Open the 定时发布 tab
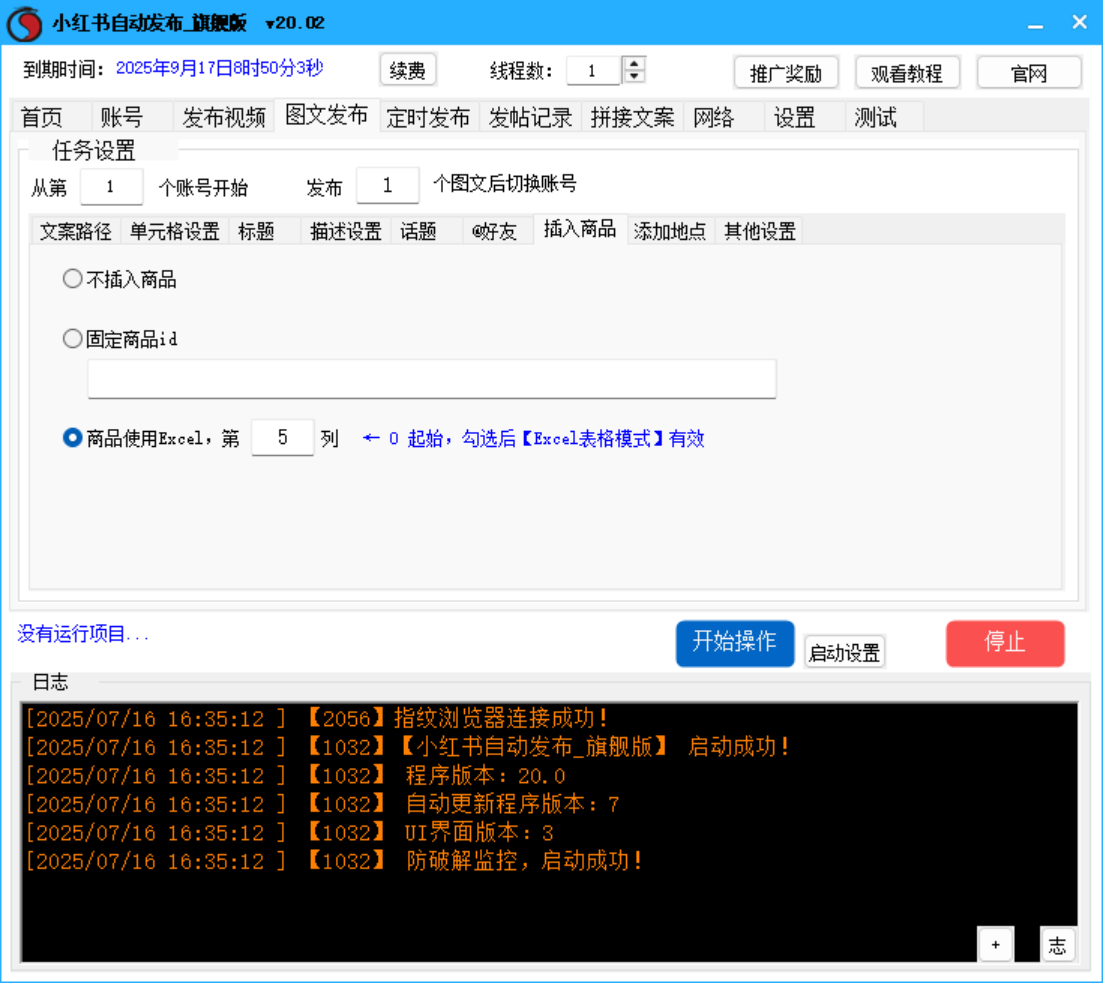The width and height of the screenshot is (1103, 983). [428, 117]
